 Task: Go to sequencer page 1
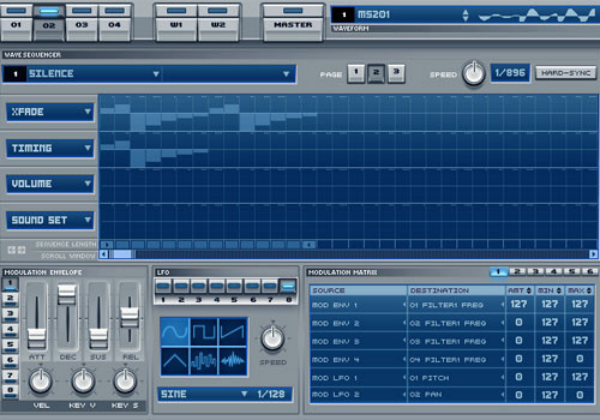point(356,73)
